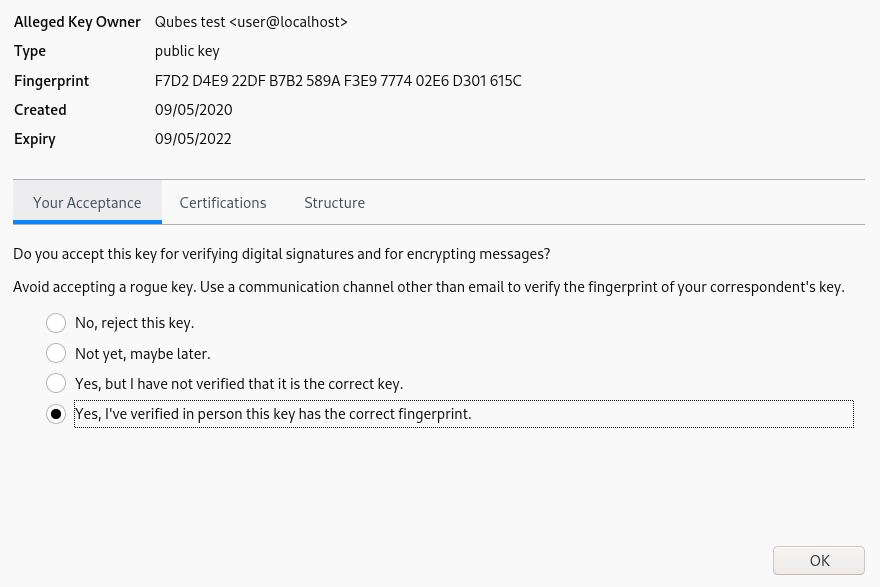Click the "Created" field label
This screenshot has width=880, height=587.
(x=40, y=110)
